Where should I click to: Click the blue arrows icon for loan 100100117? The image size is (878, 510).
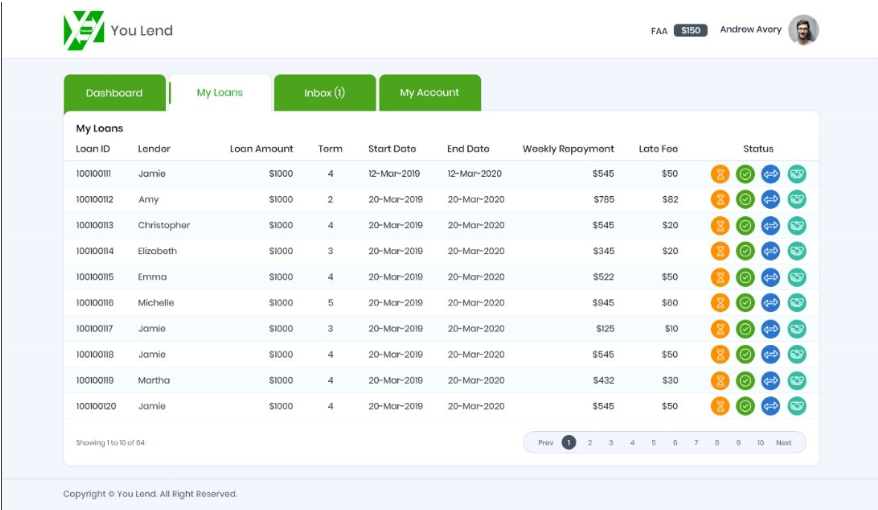pyautogui.click(x=770, y=329)
